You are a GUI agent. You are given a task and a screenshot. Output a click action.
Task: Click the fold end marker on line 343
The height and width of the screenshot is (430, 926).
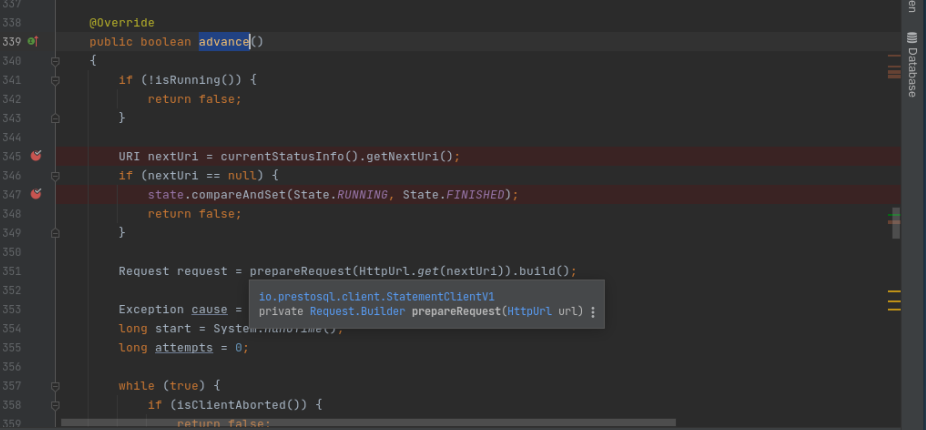click(x=55, y=118)
